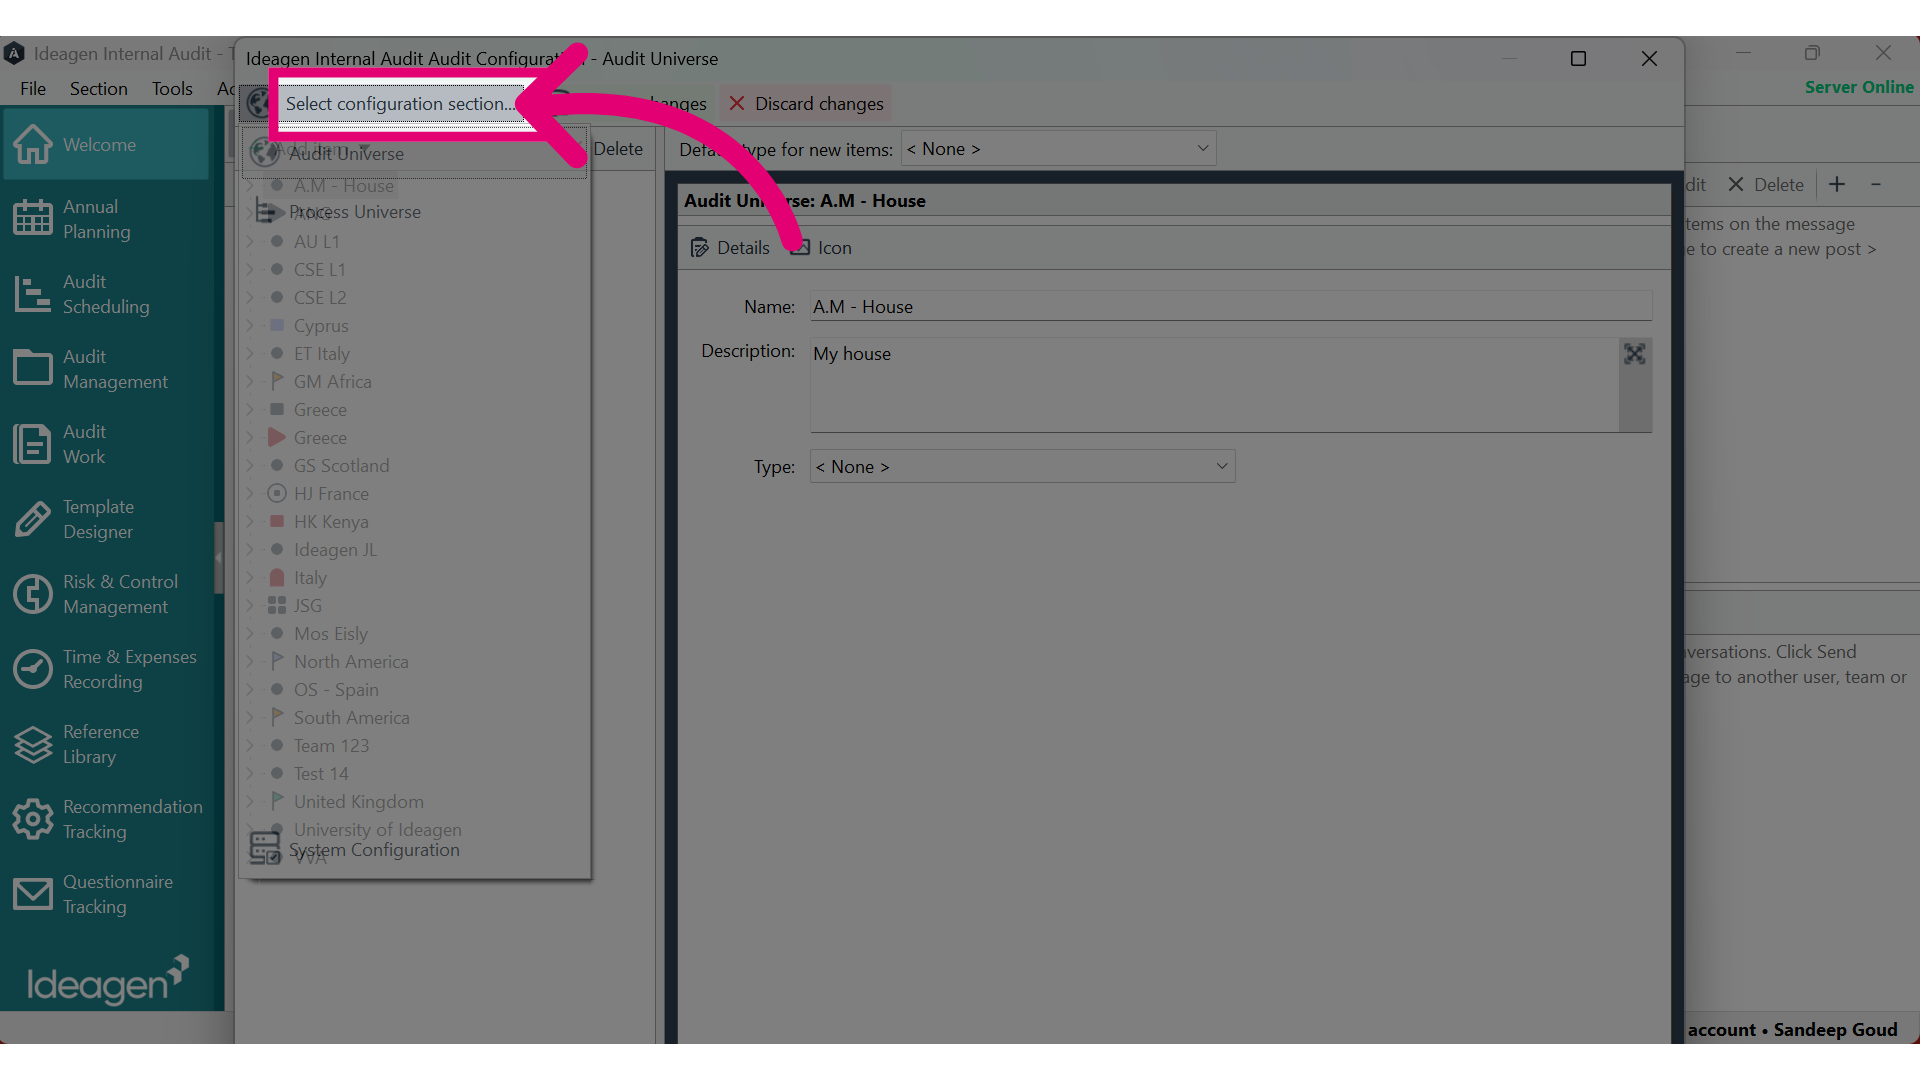Click the Details tab pencil icon

coord(699,248)
